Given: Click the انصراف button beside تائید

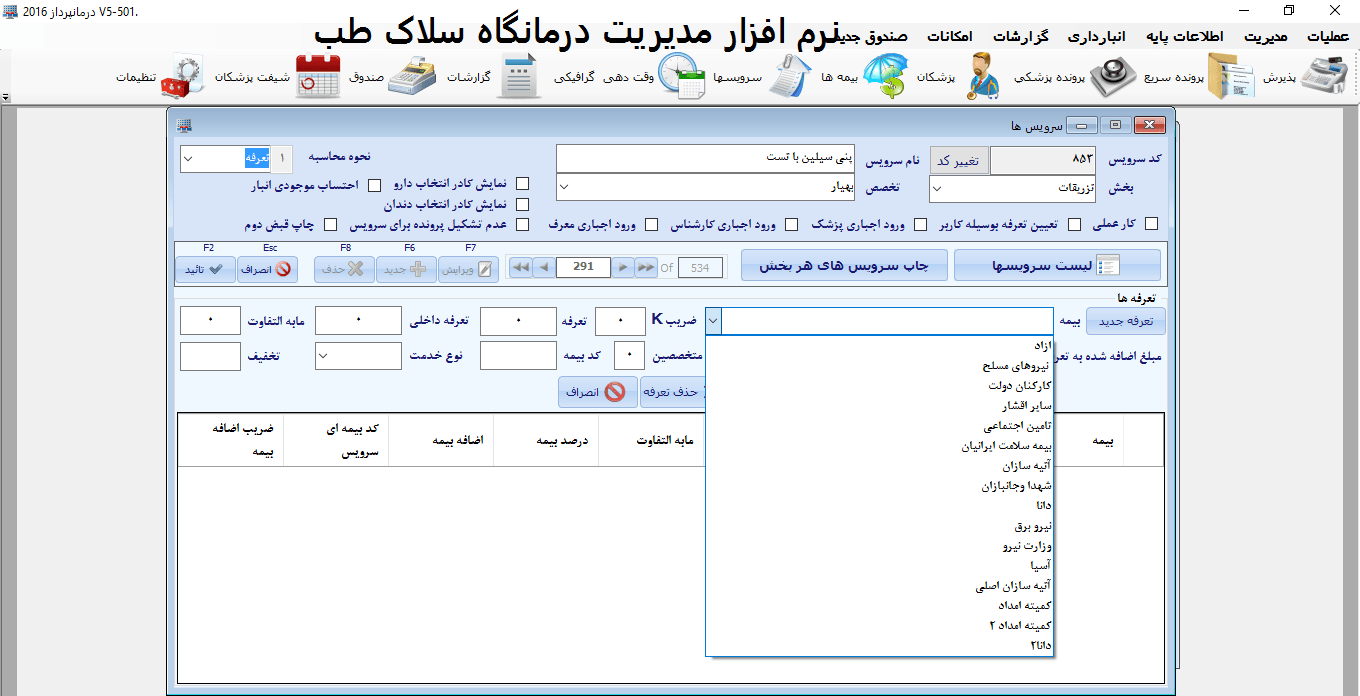Looking at the screenshot, I should point(267,269).
